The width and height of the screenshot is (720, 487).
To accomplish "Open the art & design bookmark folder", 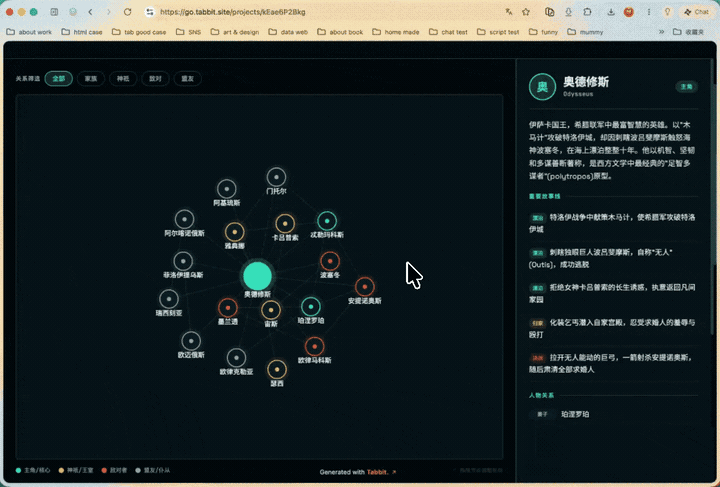I will 235,32.
